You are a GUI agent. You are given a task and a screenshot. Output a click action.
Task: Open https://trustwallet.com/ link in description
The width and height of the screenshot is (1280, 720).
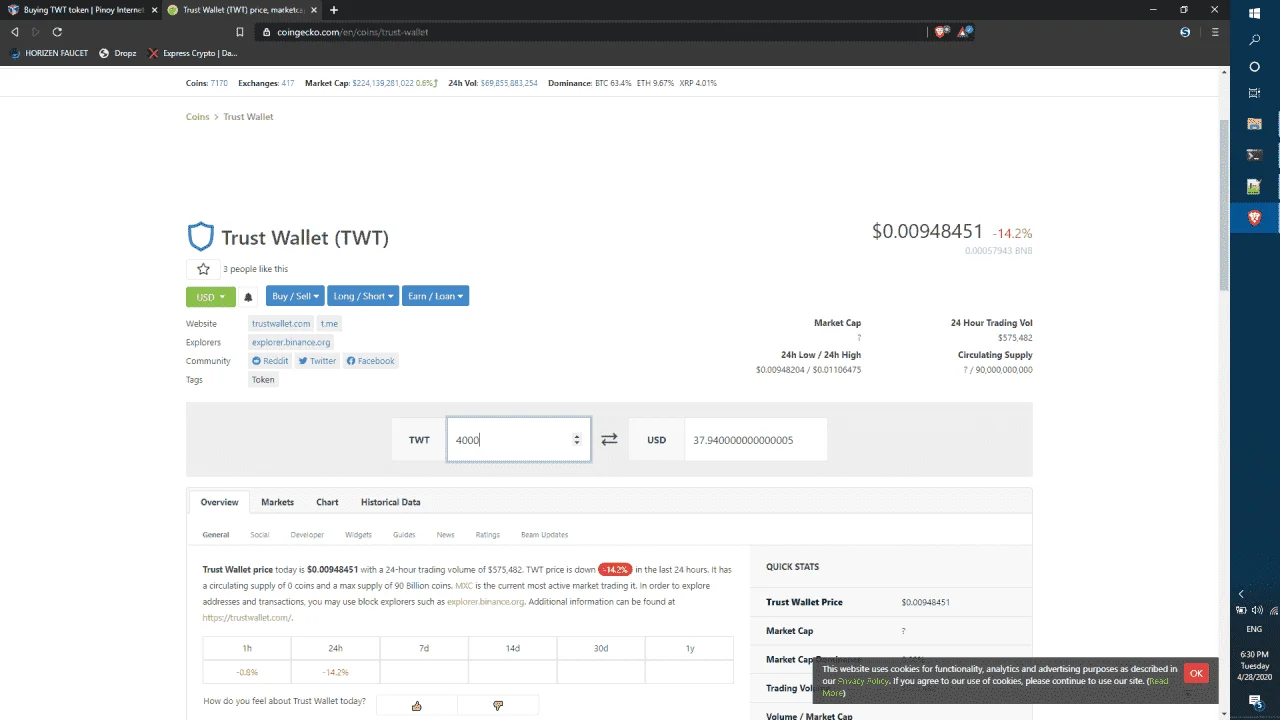coord(247,618)
